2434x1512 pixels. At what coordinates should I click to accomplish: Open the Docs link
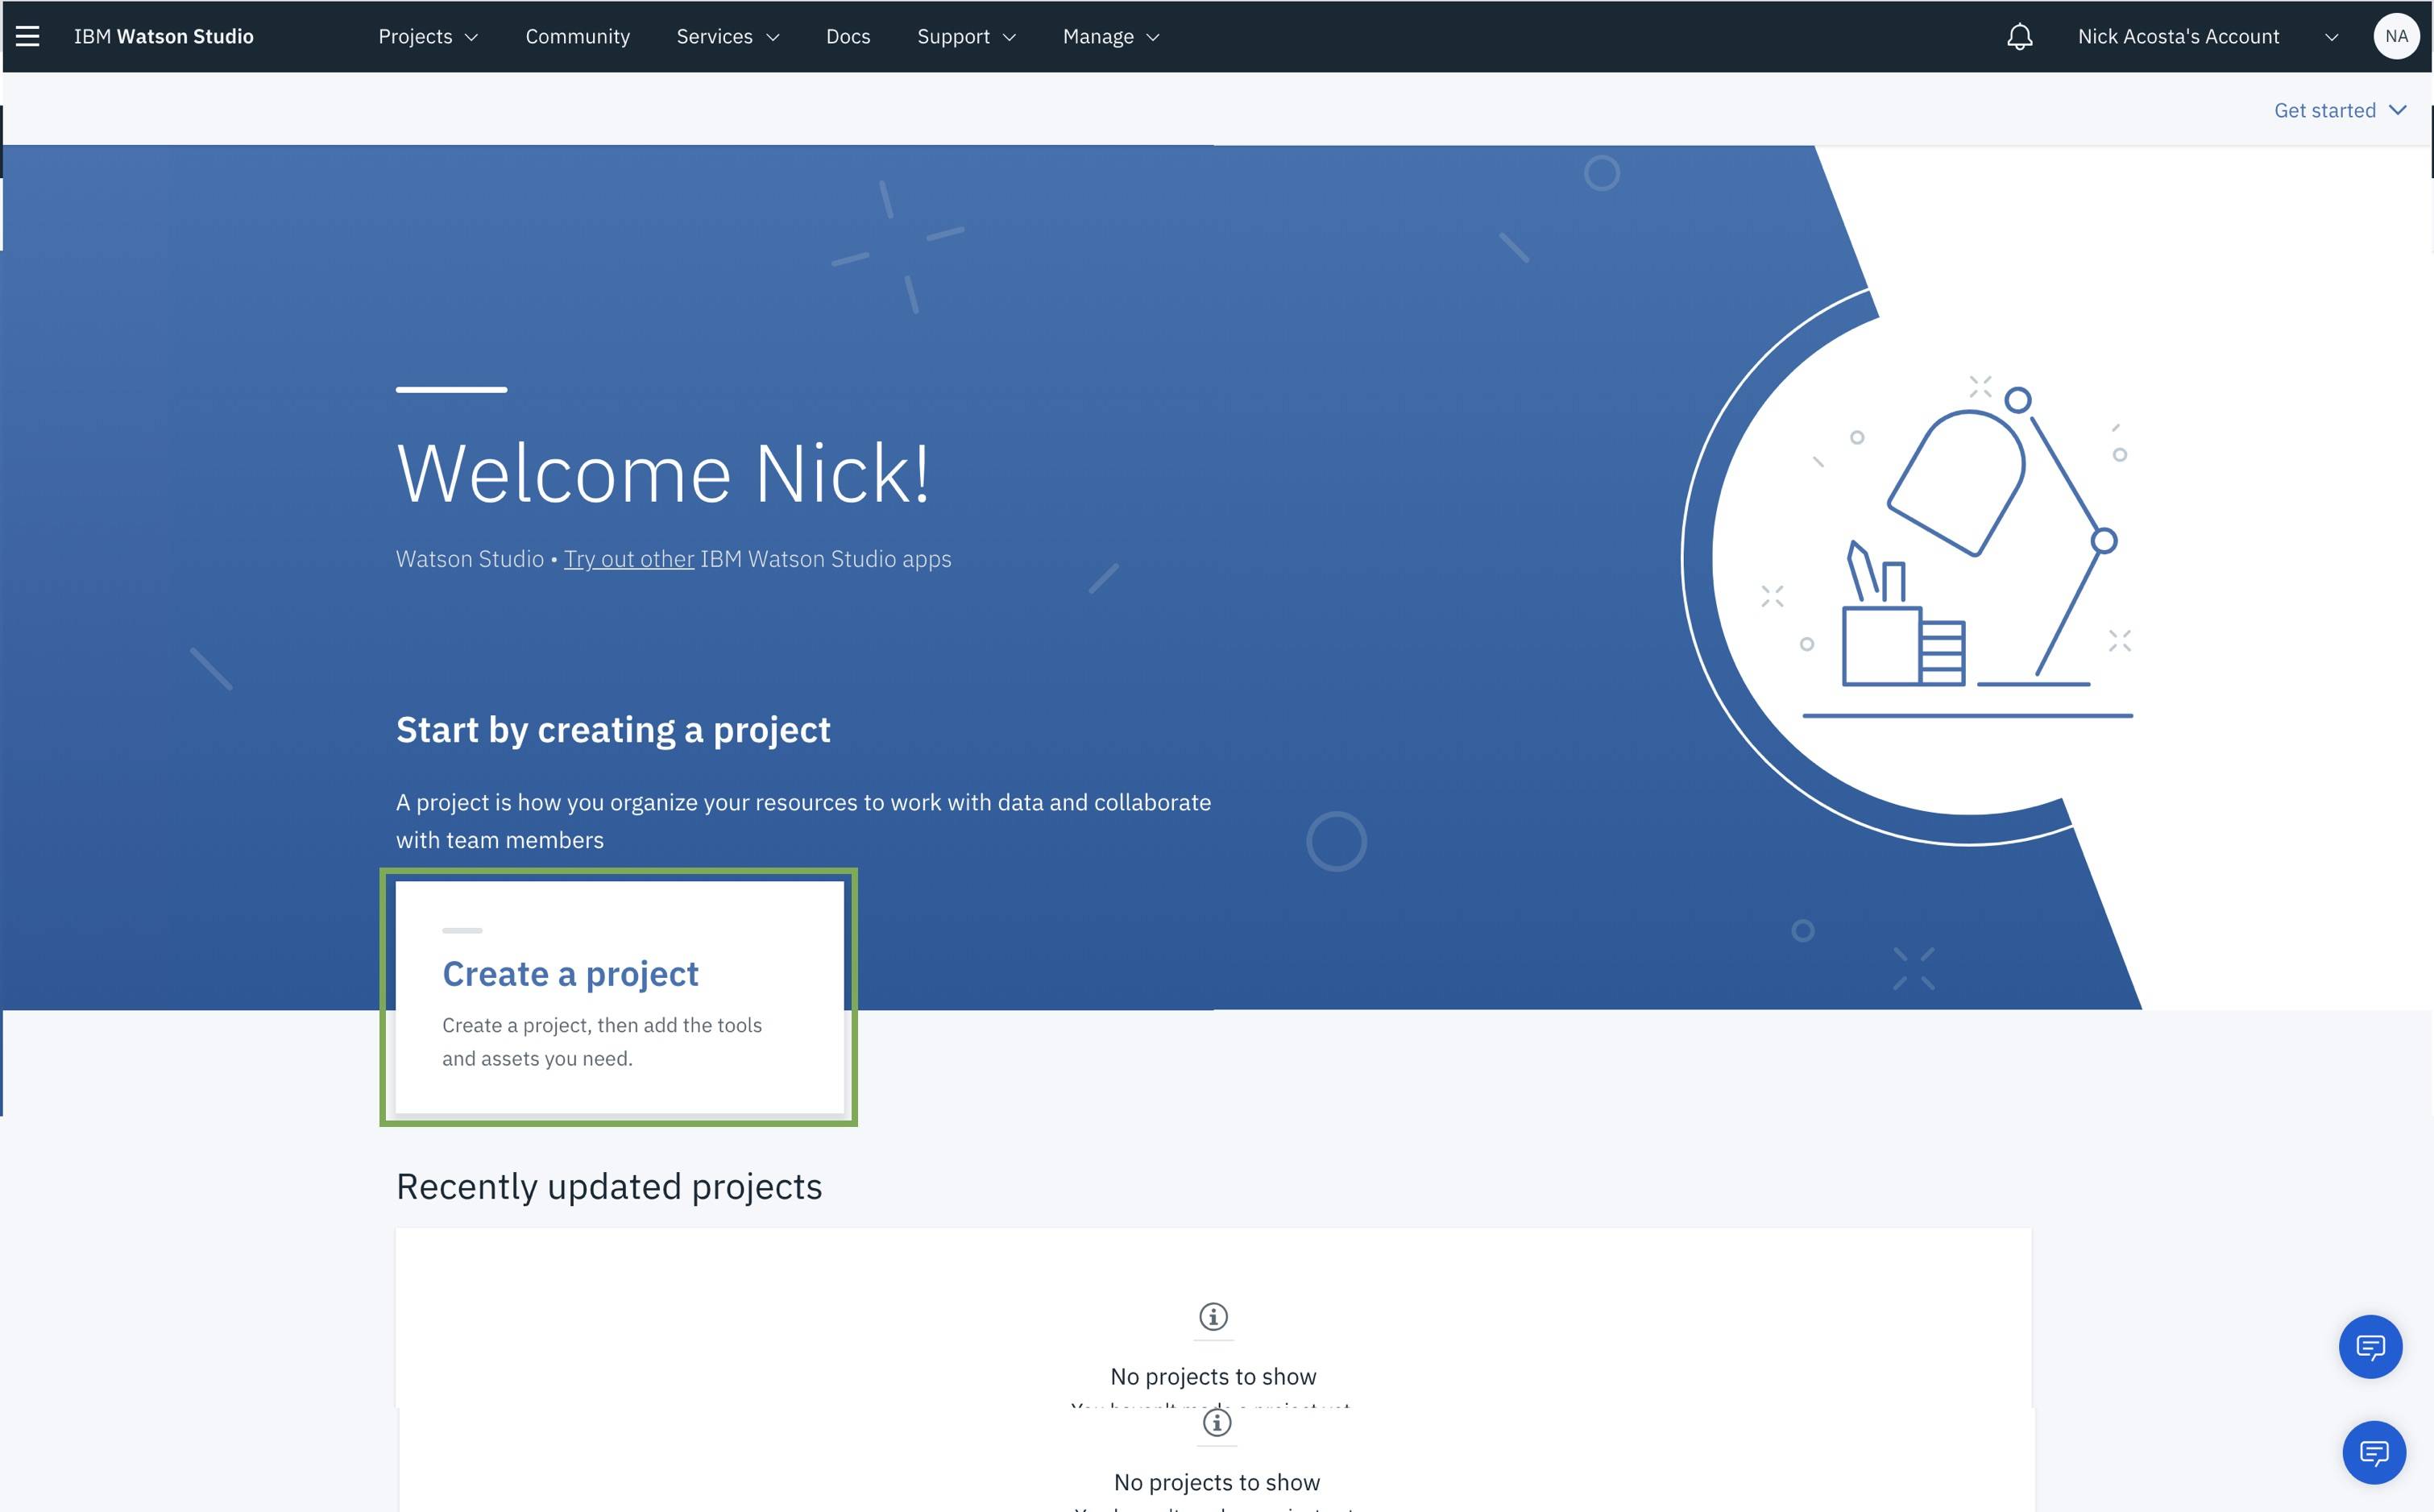click(848, 36)
